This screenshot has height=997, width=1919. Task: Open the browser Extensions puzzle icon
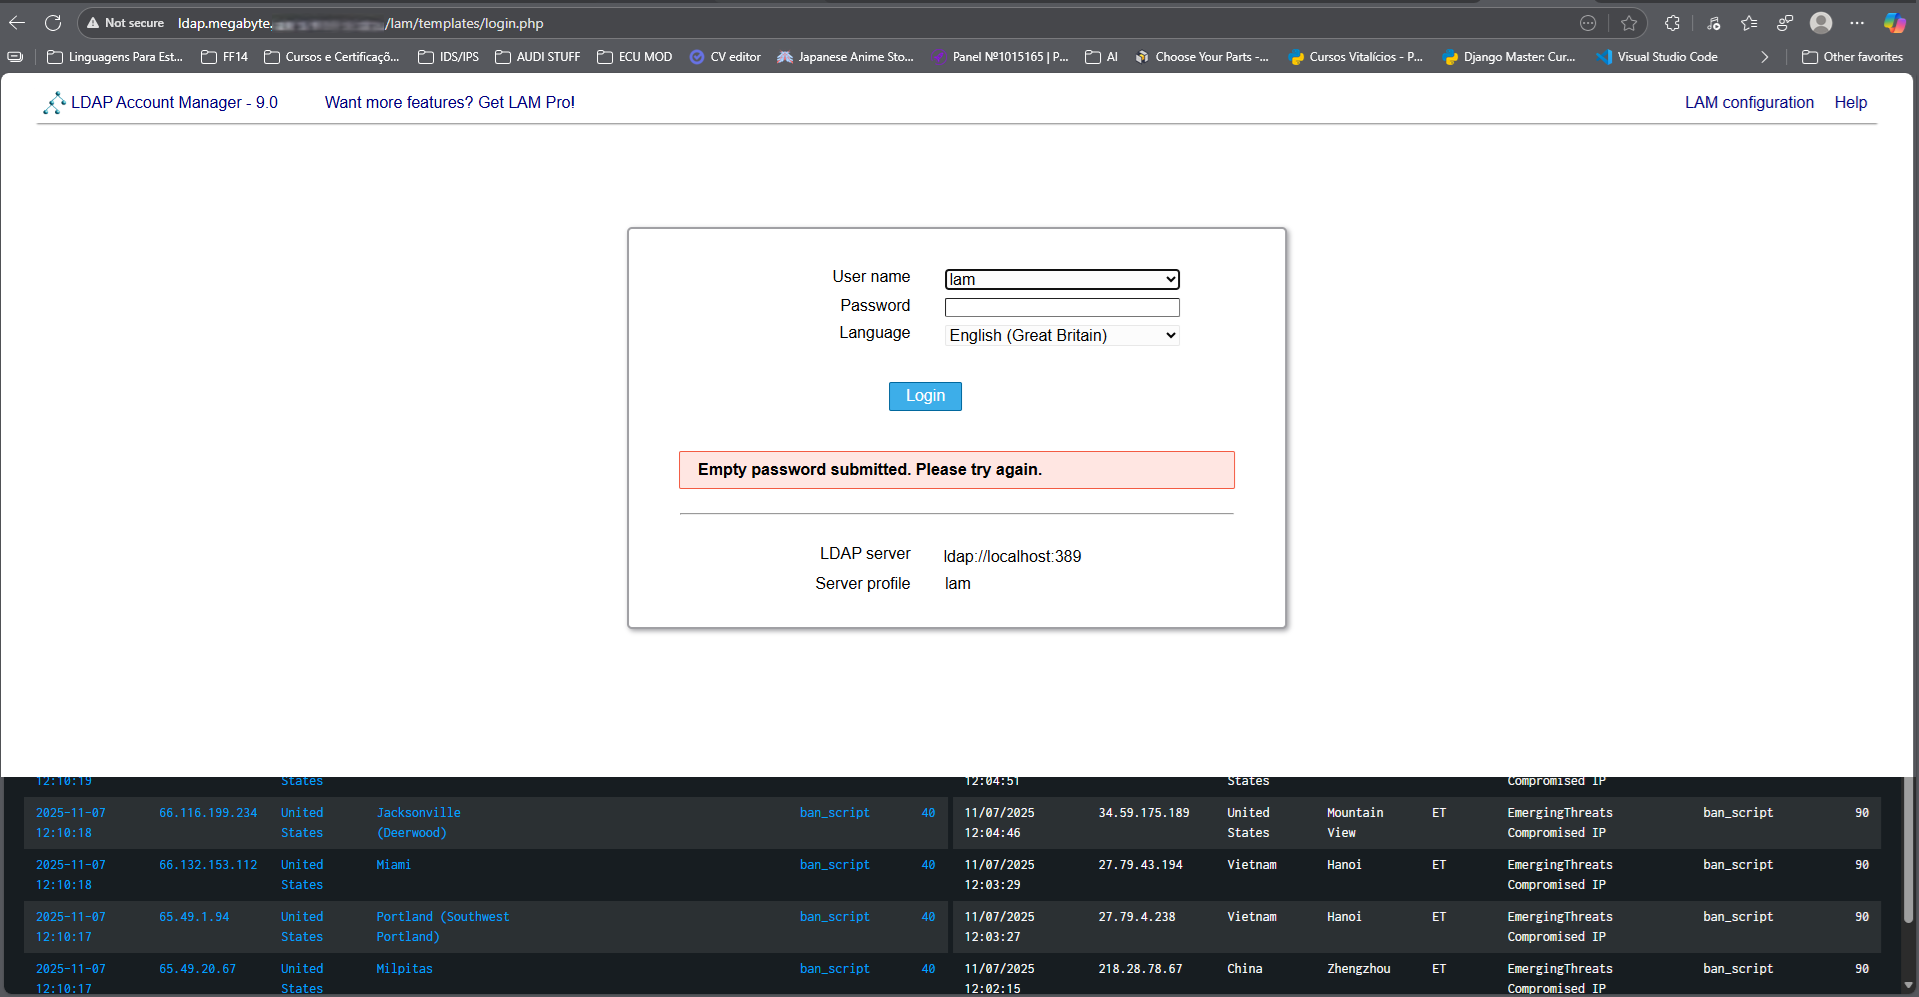tap(1672, 23)
